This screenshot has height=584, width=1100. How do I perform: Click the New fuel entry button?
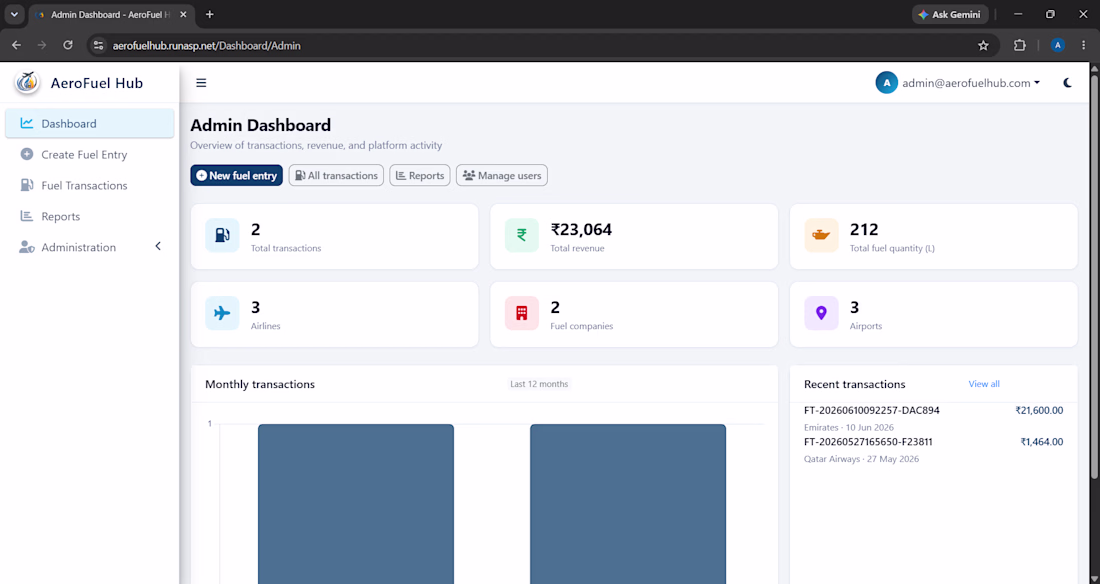(x=236, y=175)
